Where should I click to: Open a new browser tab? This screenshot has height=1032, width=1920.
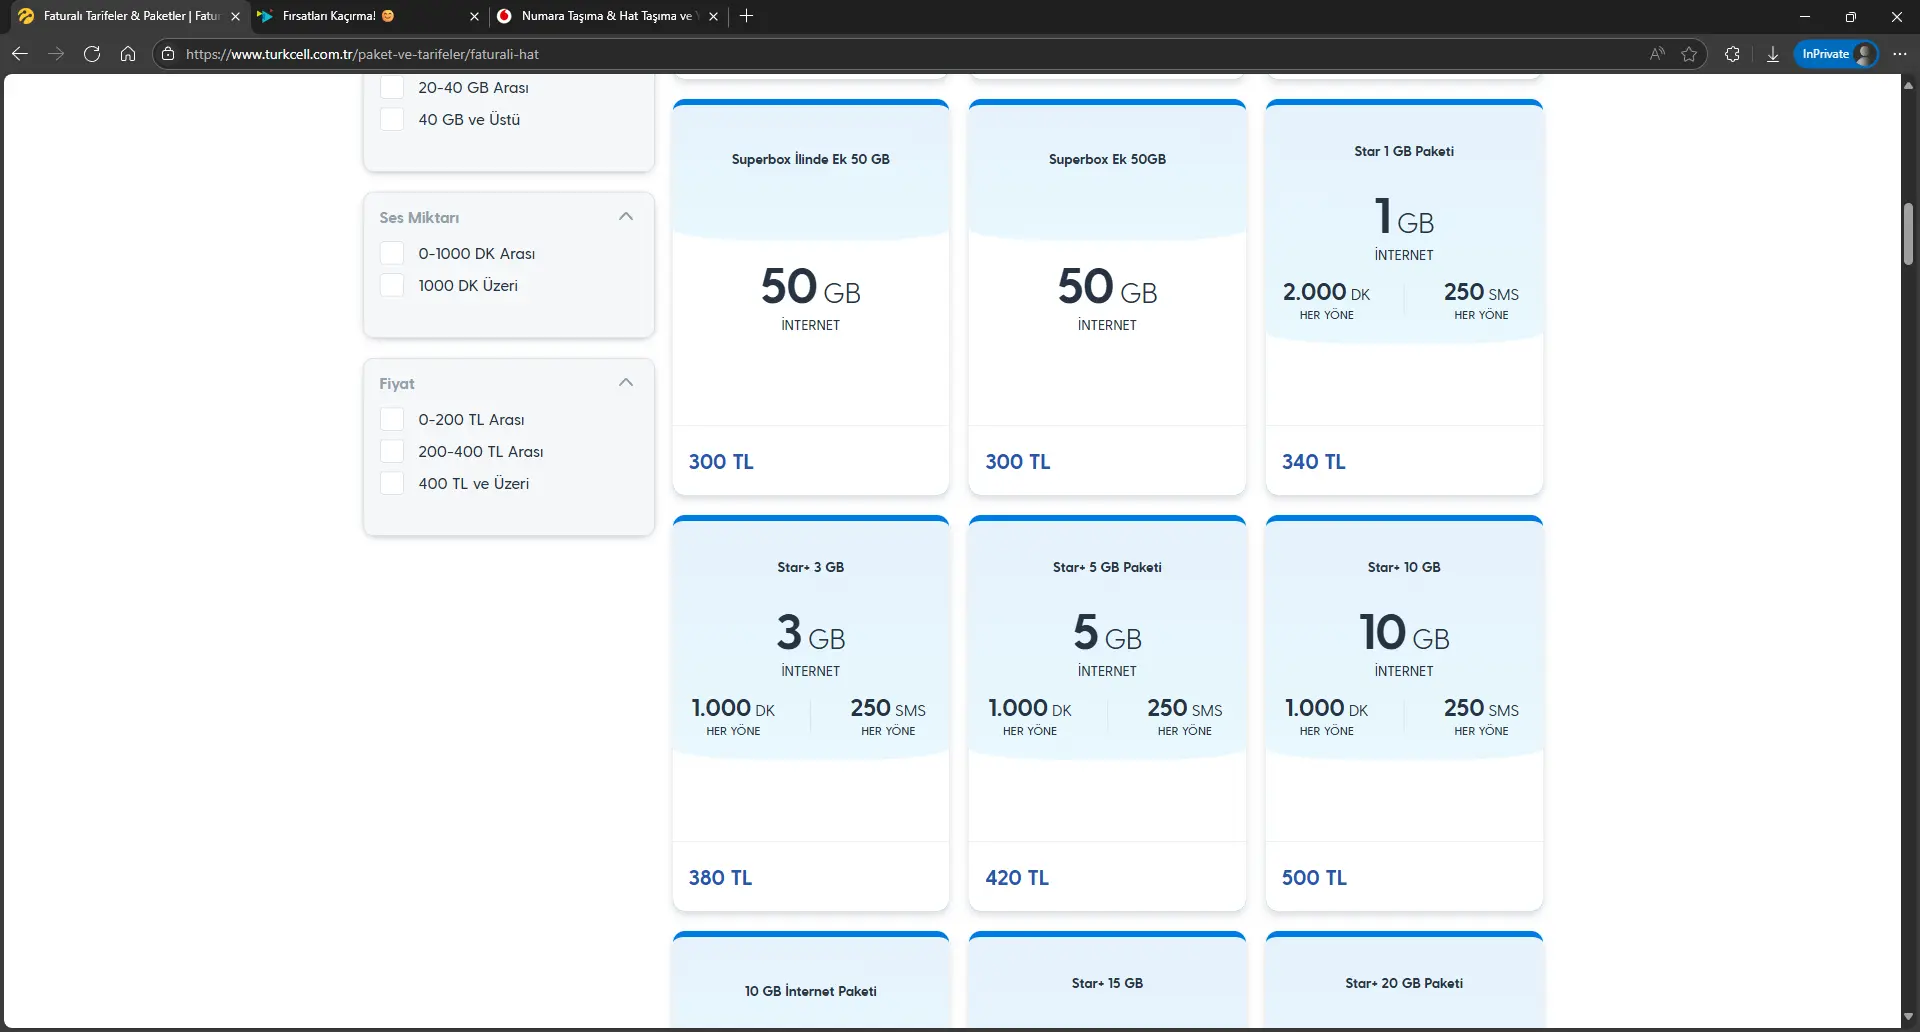[x=746, y=16]
